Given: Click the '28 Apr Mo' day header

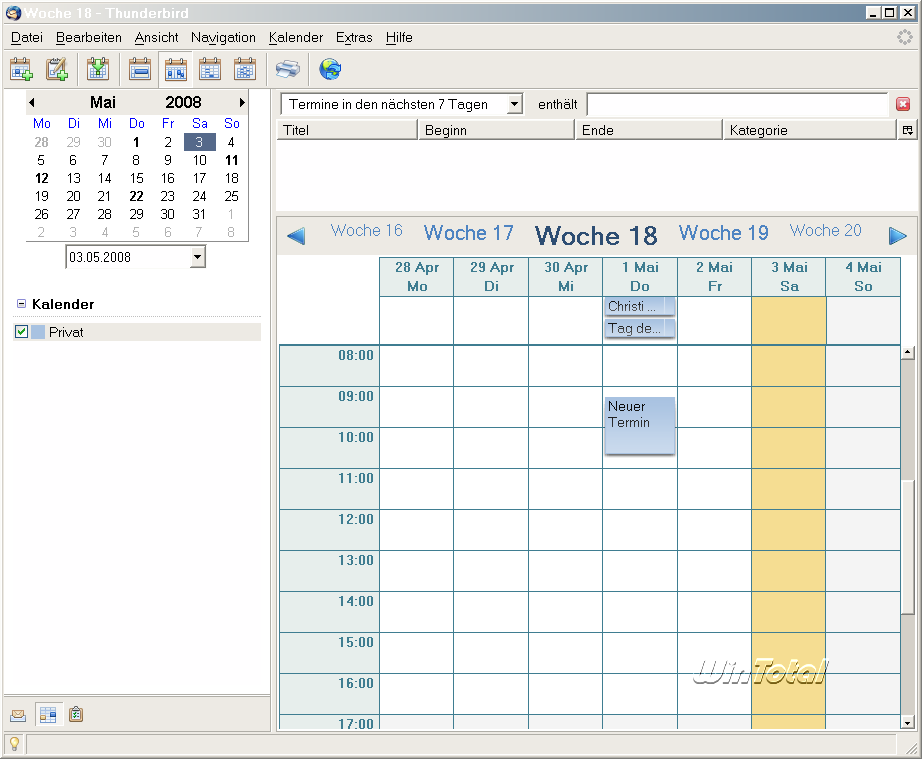Looking at the screenshot, I should (417, 276).
